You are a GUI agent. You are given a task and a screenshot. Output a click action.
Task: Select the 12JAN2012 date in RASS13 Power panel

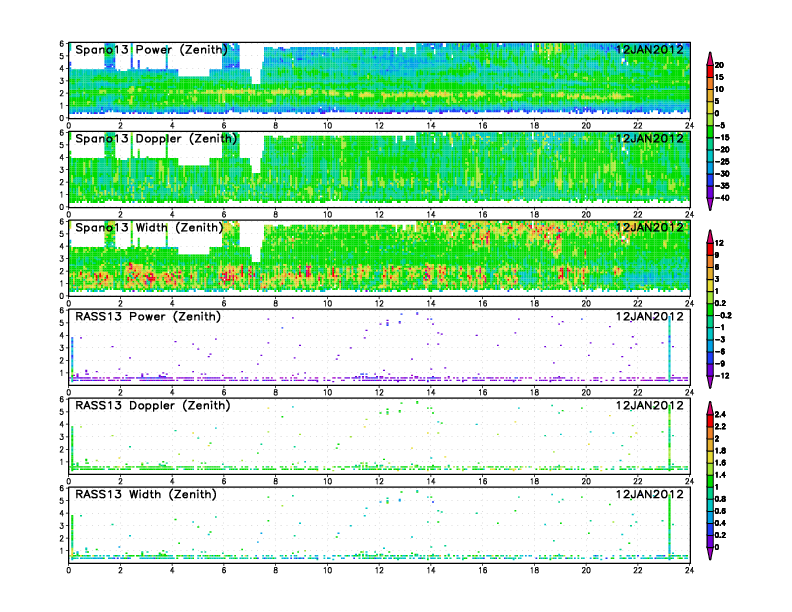[x=650, y=317]
